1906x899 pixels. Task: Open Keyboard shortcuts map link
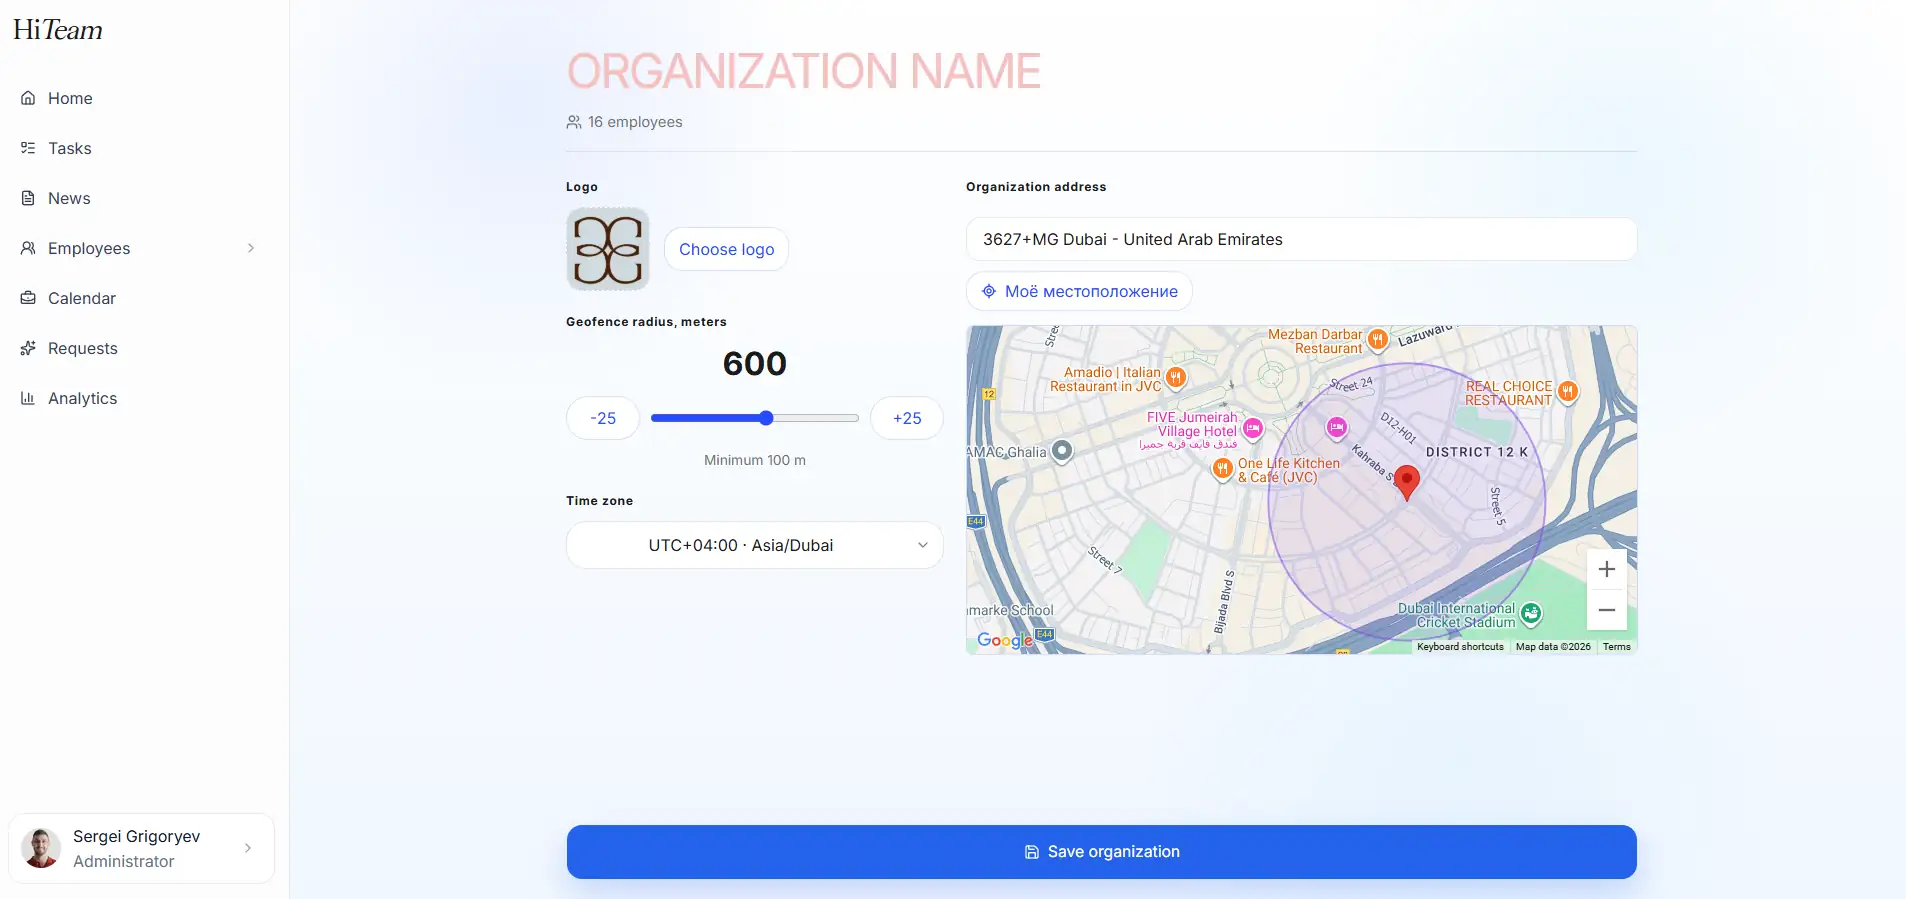(1460, 647)
